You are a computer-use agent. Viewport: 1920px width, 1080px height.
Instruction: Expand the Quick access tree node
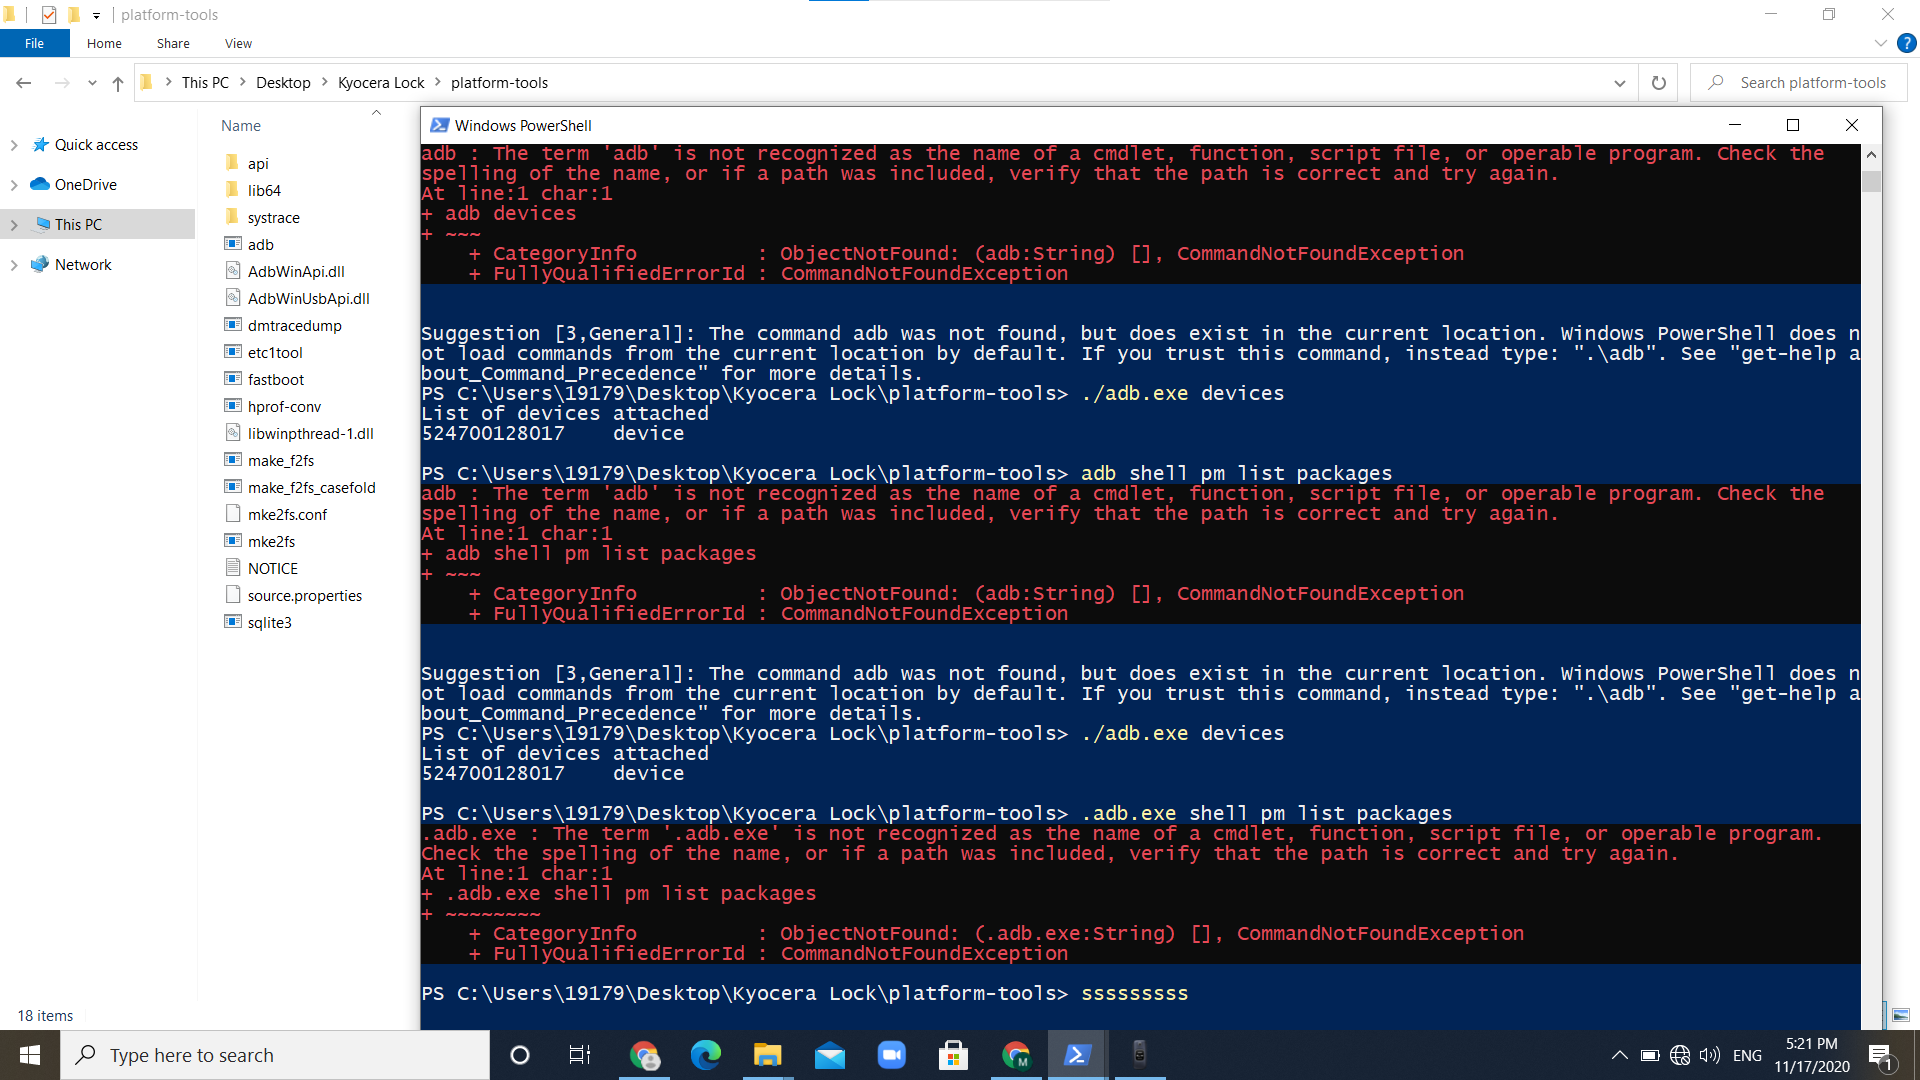(14, 145)
